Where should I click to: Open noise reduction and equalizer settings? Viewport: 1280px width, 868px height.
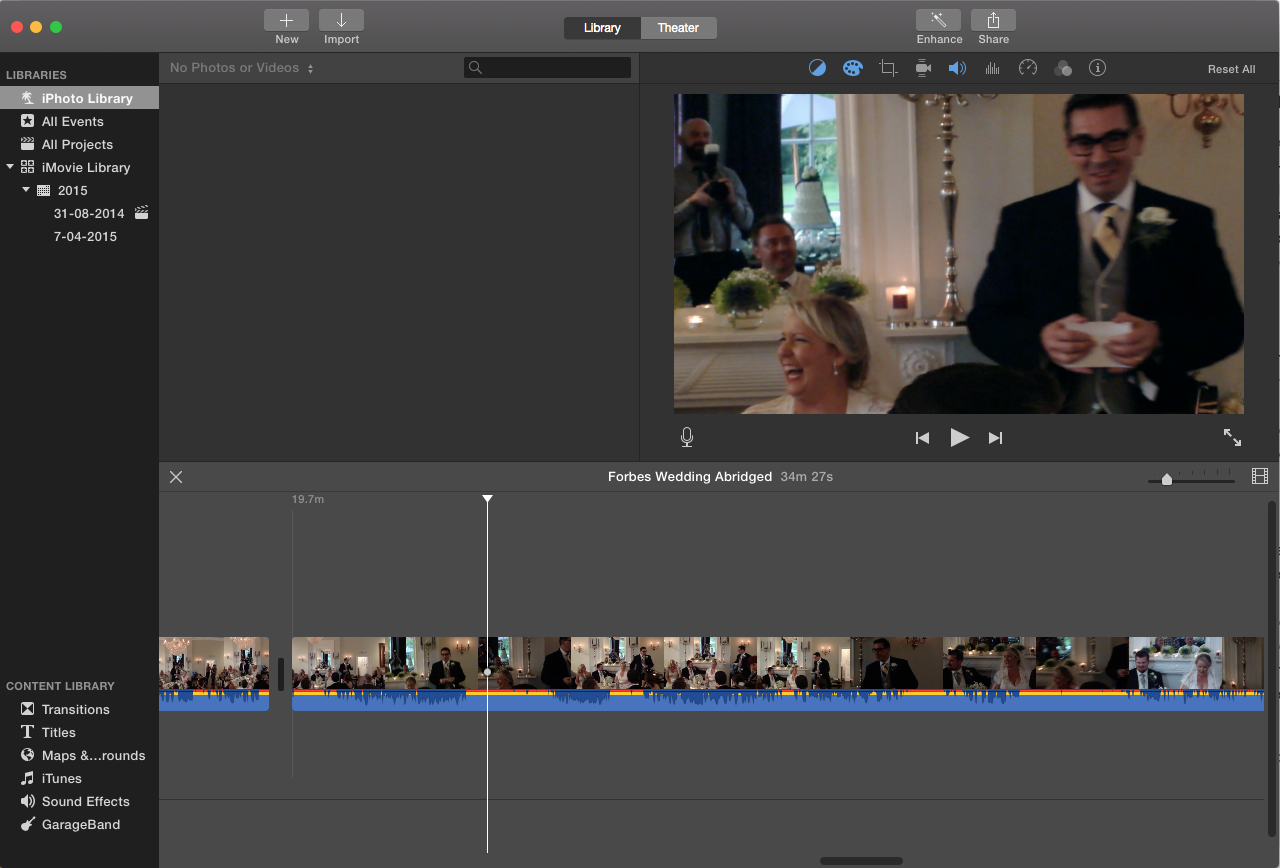tap(993, 68)
